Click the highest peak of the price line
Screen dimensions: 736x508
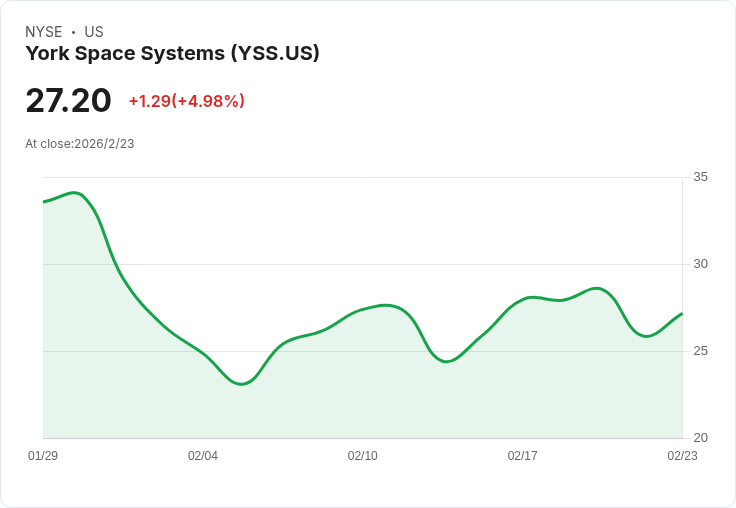pyautogui.click(x=75, y=192)
